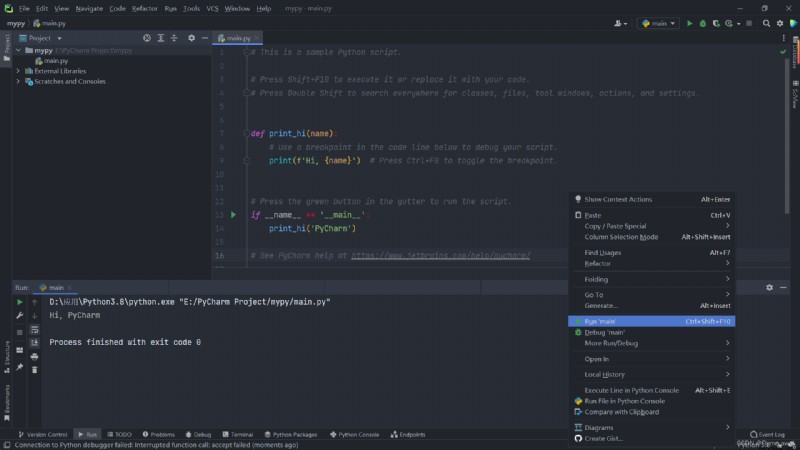The width and height of the screenshot is (800, 450).
Task: Open the user account icon dropdown
Action: [620, 23]
